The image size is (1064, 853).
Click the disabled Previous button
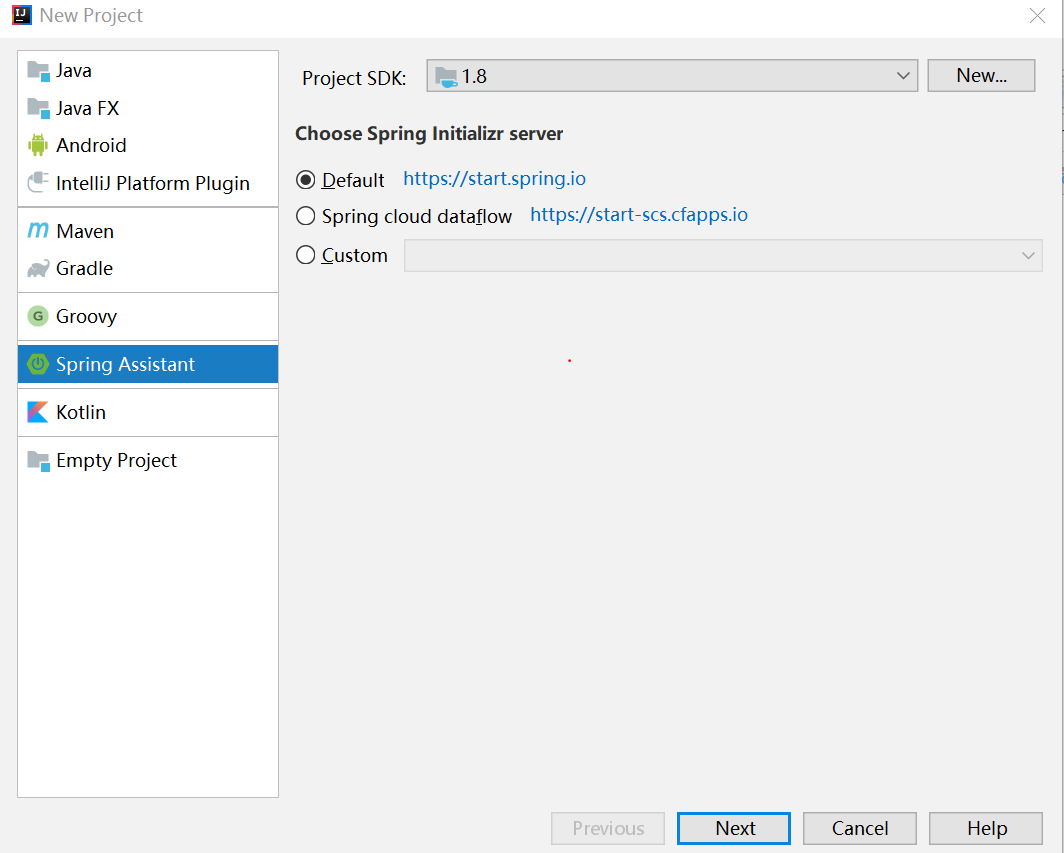tap(608, 828)
